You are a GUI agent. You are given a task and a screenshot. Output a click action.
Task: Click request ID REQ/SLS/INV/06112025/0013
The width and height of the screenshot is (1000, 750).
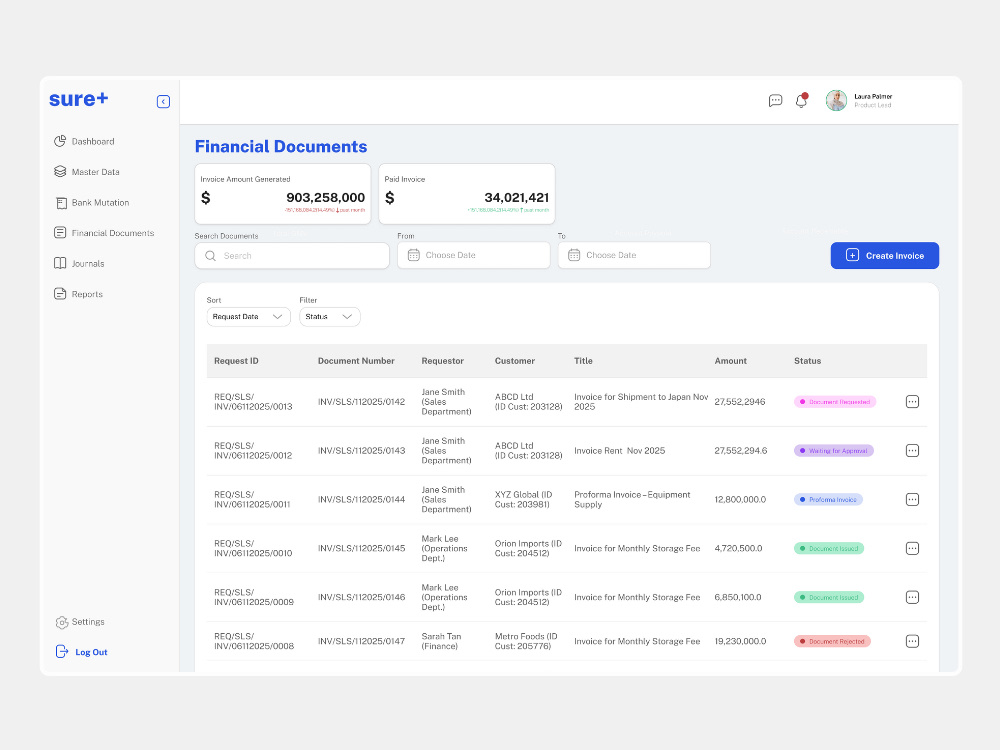tap(253, 402)
